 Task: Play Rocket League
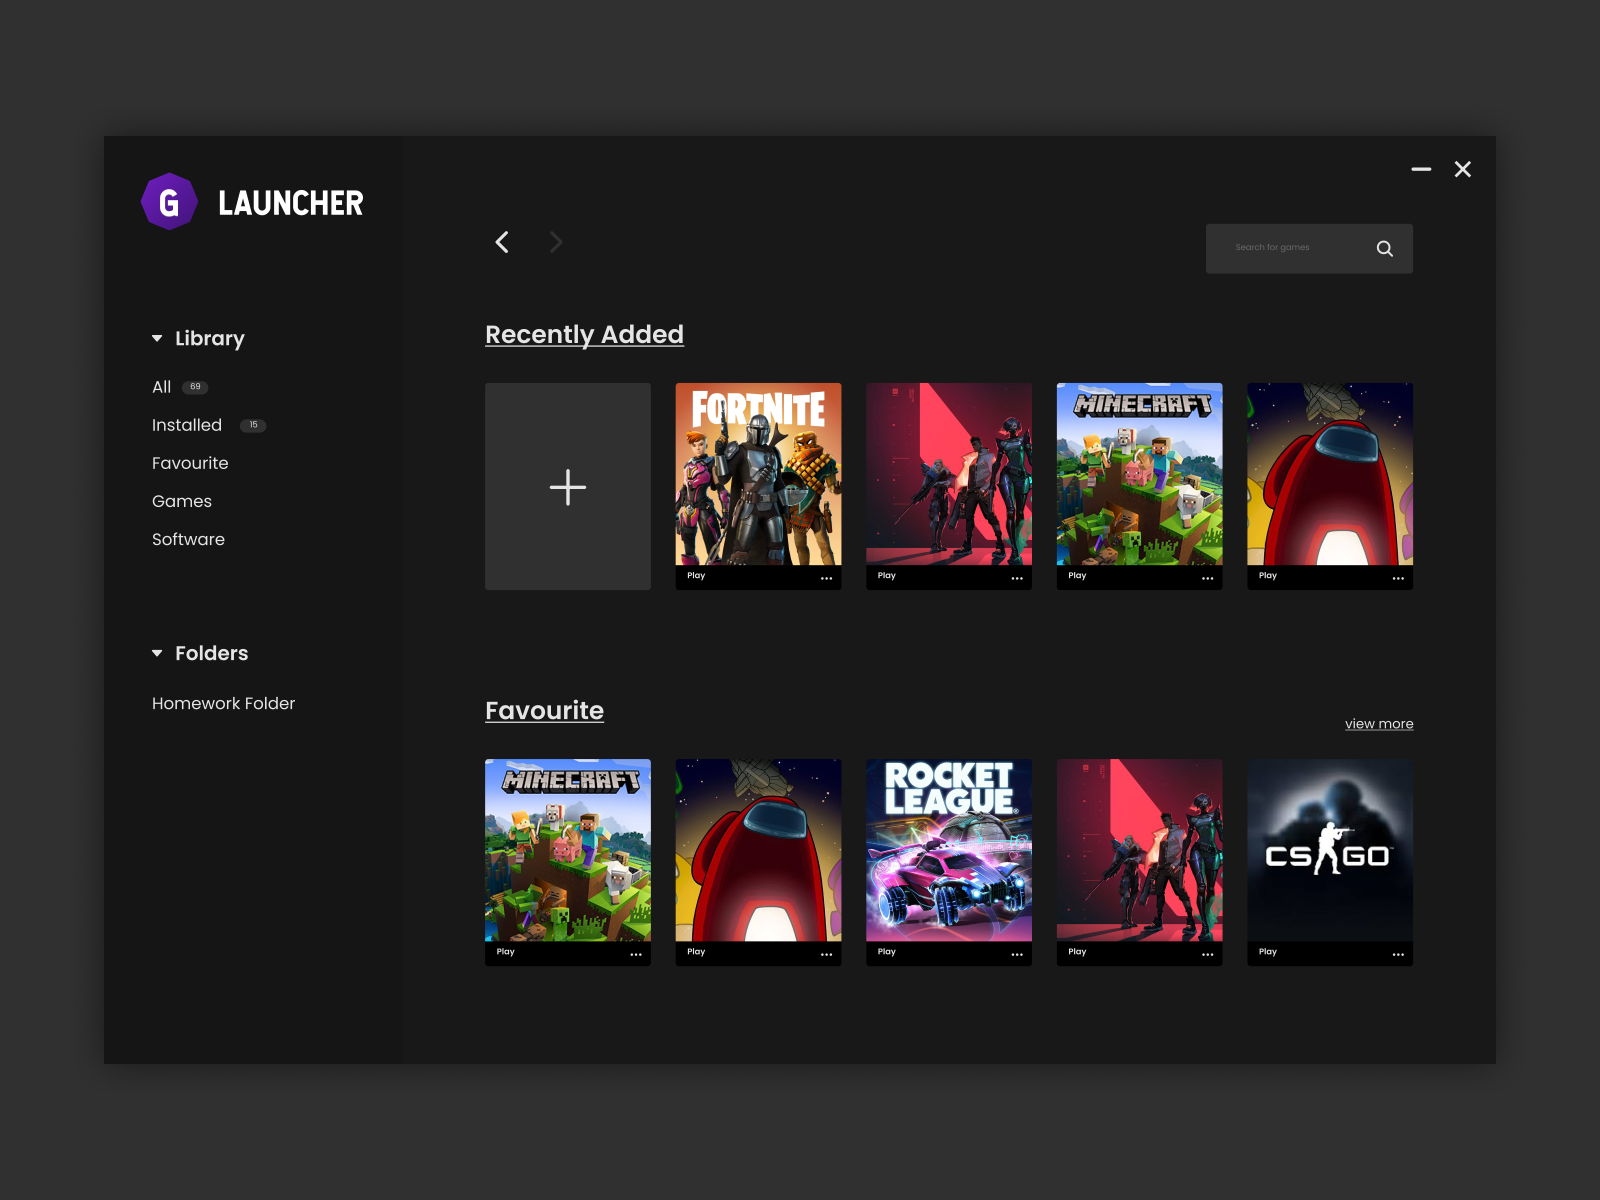point(887,952)
